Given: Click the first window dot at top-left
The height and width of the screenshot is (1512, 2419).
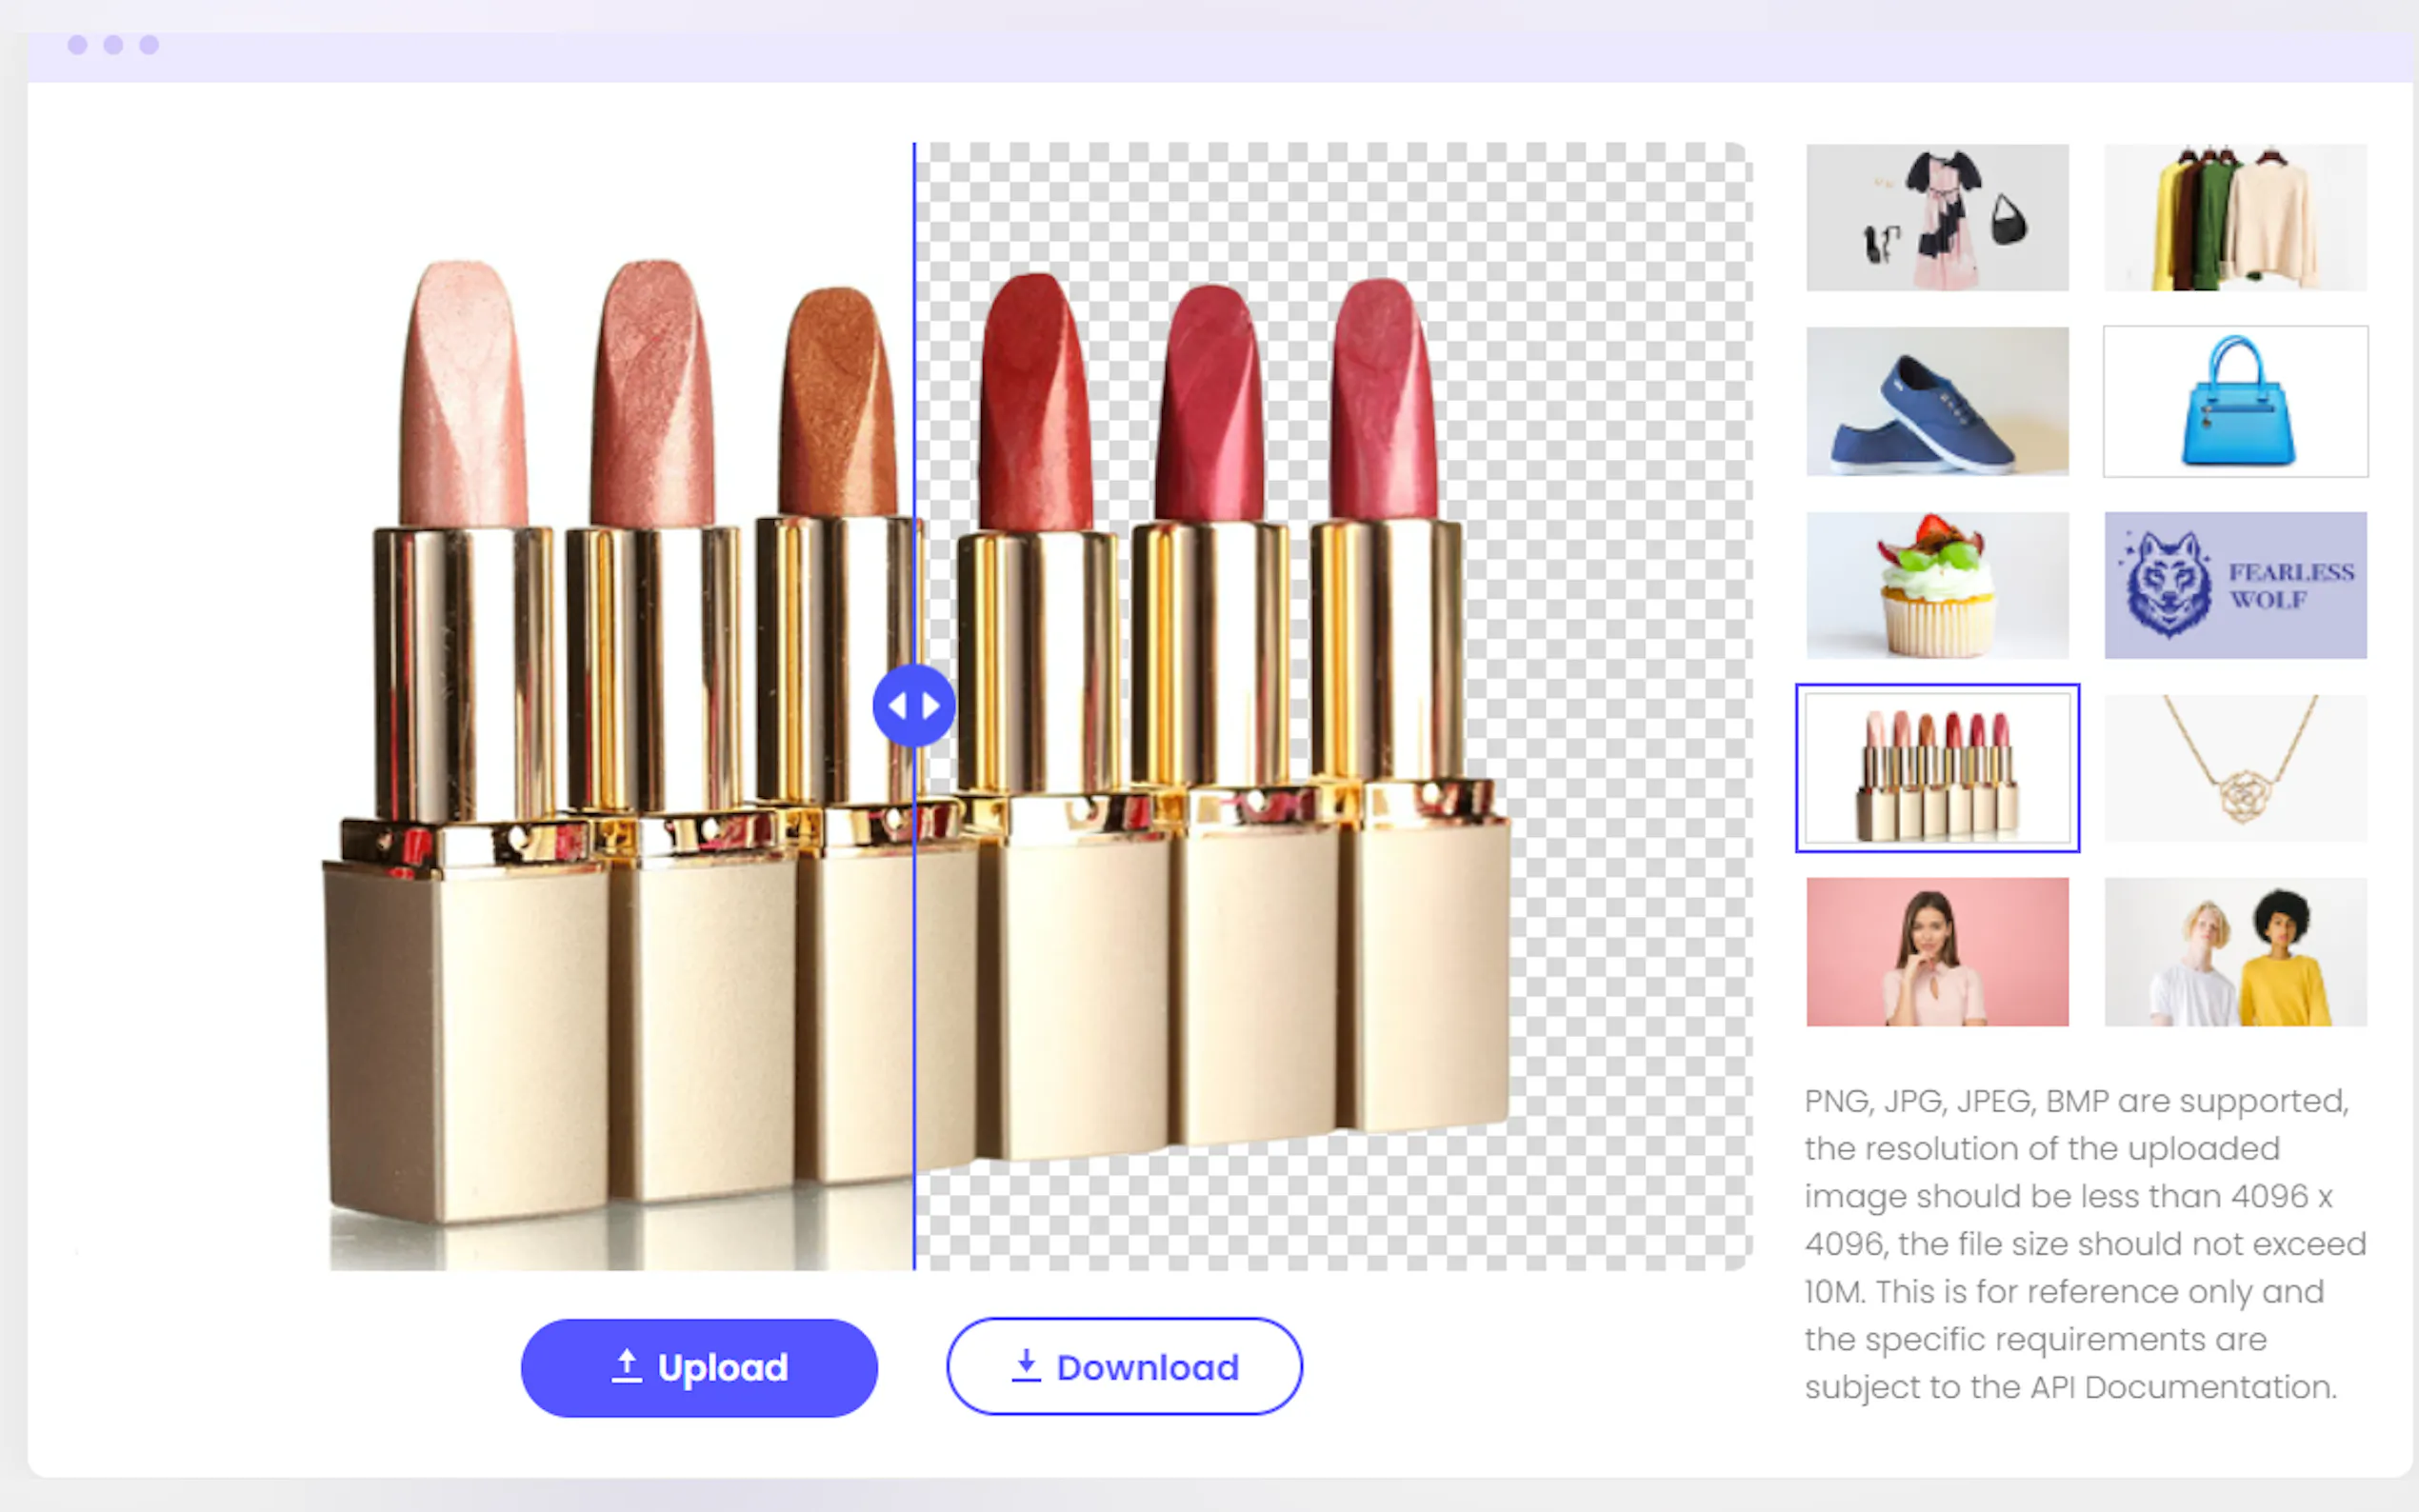Looking at the screenshot, I should pos(77,45).
